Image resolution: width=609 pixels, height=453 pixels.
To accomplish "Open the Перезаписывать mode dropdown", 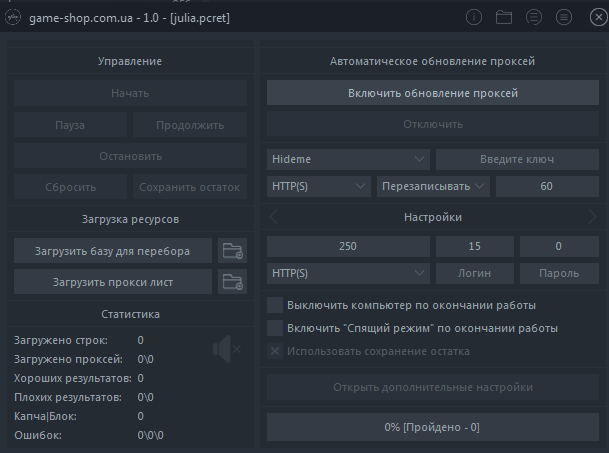I will (x=433, y=186).
